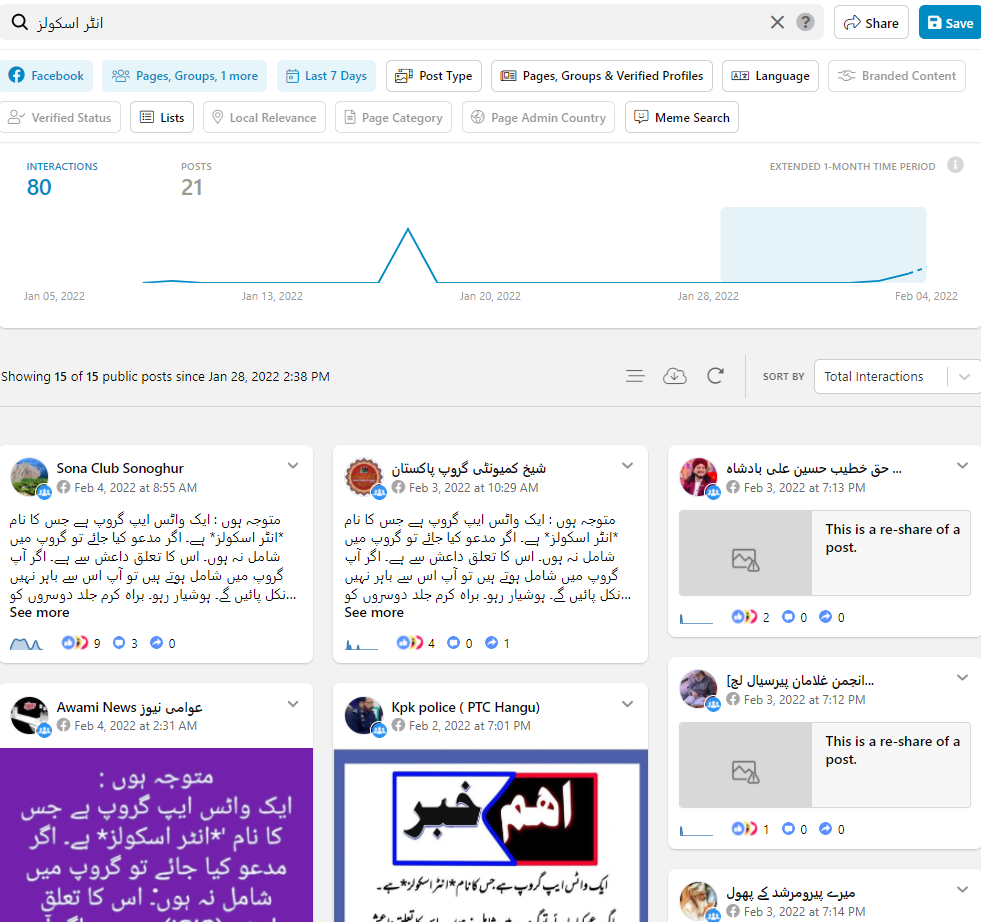The height and width of the screenshot is (922, 981).
Task: Open Sort By Total Interactions dropdown
Action: [x=896, y=377]
